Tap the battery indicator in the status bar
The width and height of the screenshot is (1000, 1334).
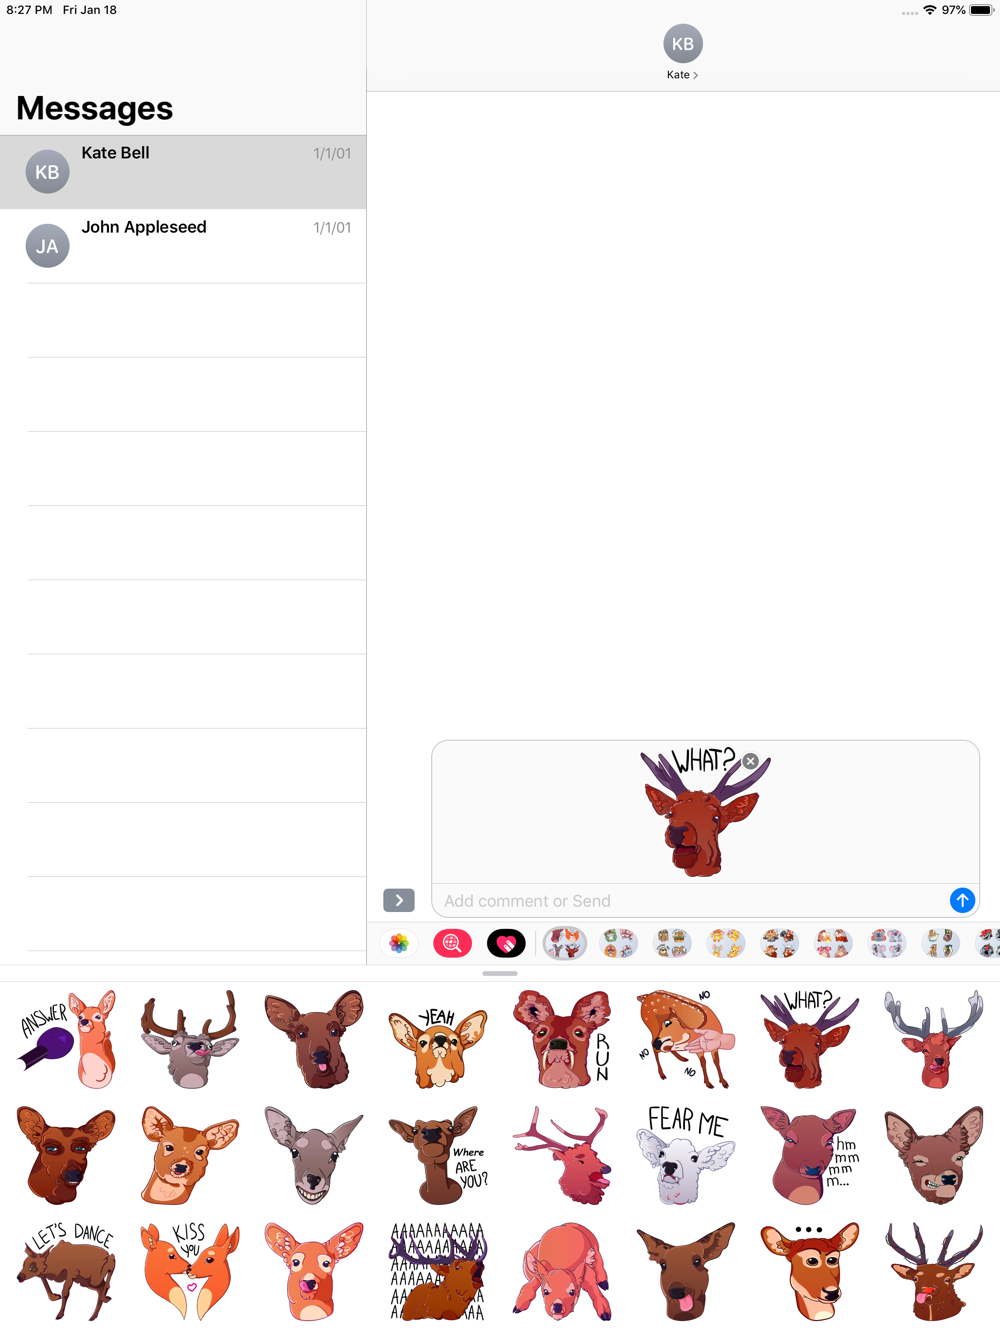pos(981,10)
